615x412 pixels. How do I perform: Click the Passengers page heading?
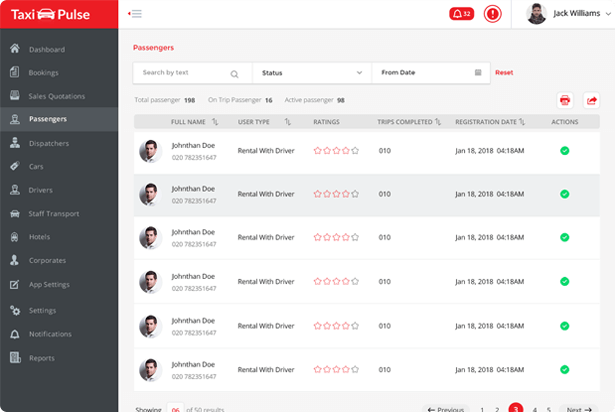point(153,48)
